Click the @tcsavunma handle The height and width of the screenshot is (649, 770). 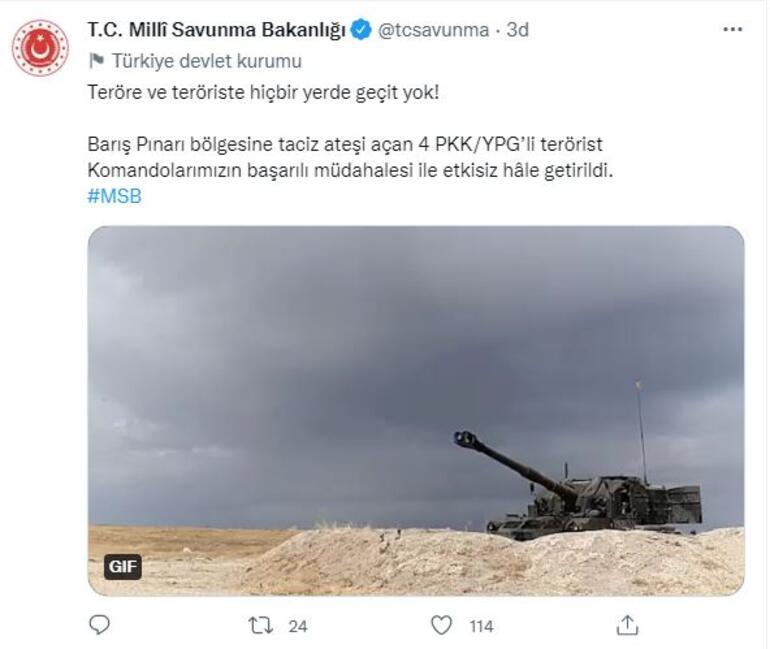434,30
